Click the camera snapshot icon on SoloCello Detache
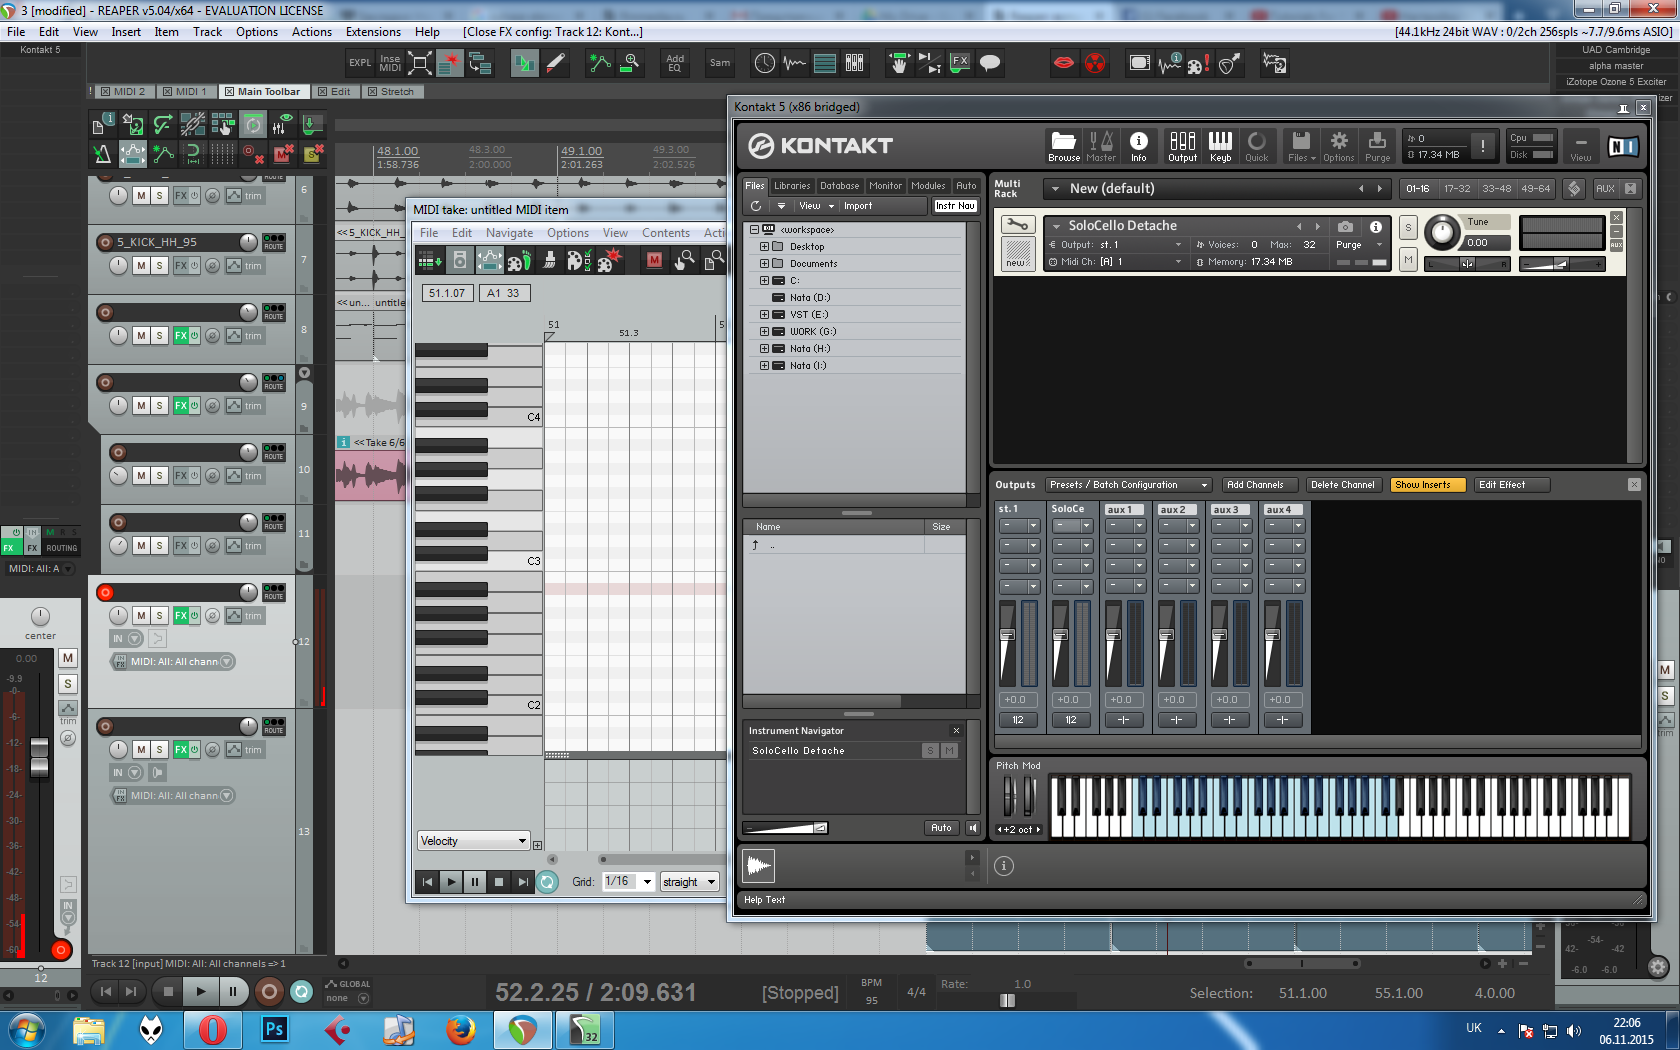1680x1050 pixels. pyautogui.click(x=1345, y=227)
